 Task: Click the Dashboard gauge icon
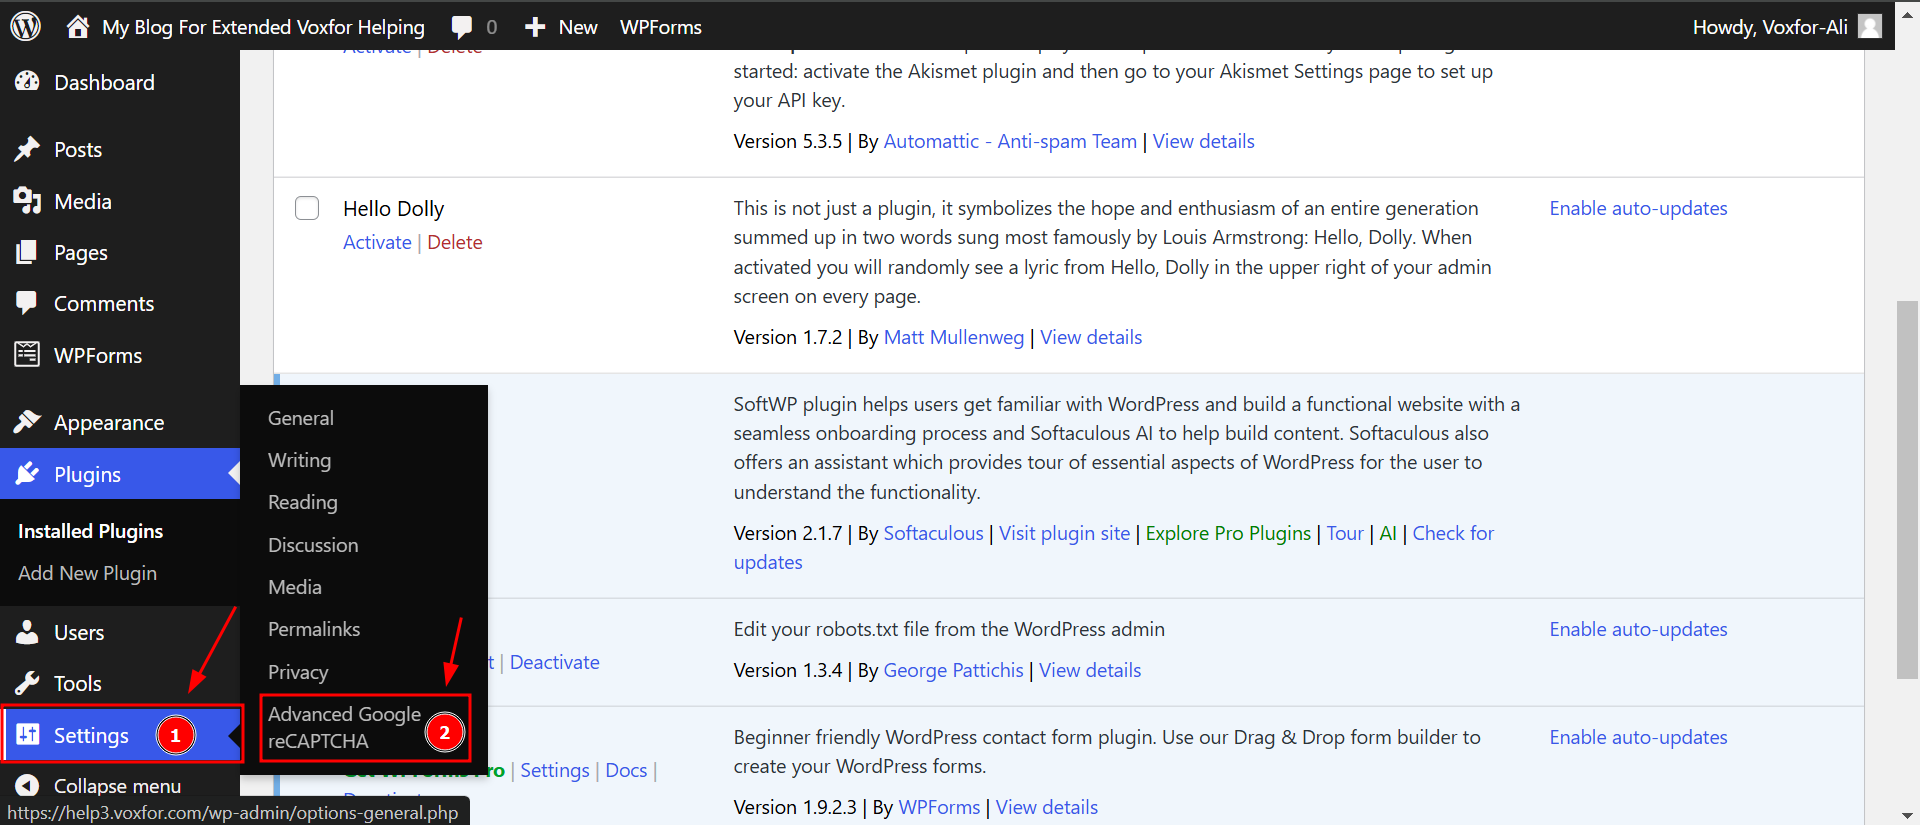click(27, 82)
